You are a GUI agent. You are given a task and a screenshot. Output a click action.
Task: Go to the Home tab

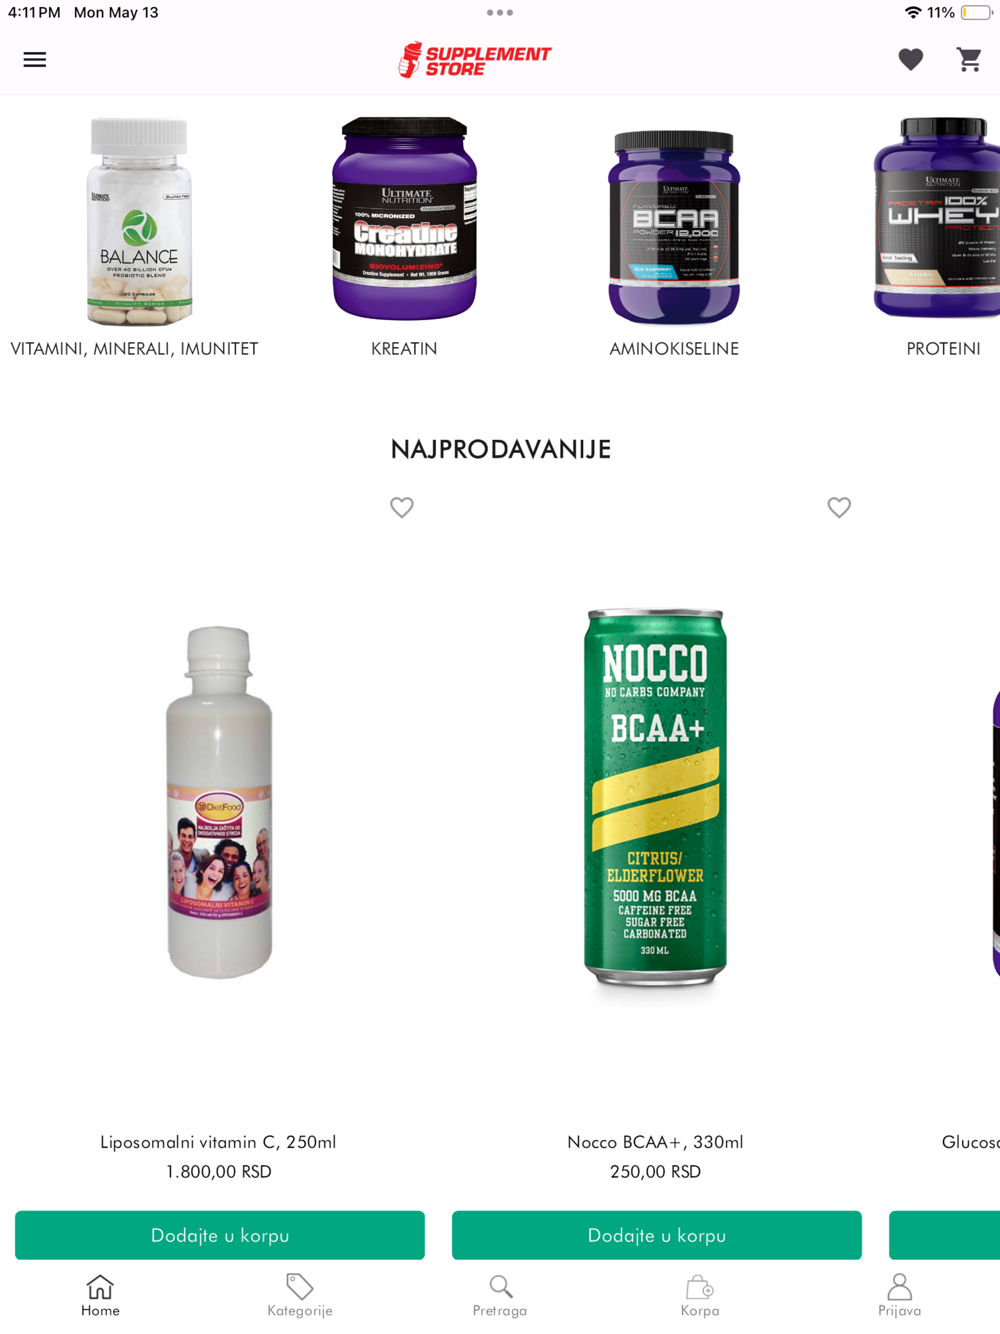pyautogui.click(x=100, y=1296)
